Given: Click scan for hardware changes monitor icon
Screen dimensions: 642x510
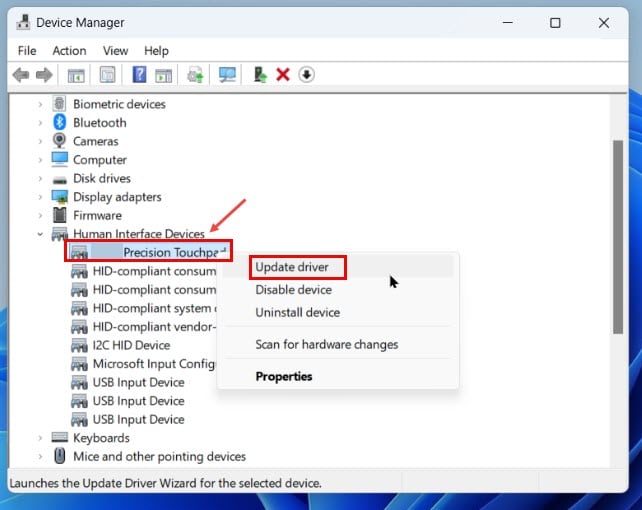Looking at the screenshot, I should 227,75.
